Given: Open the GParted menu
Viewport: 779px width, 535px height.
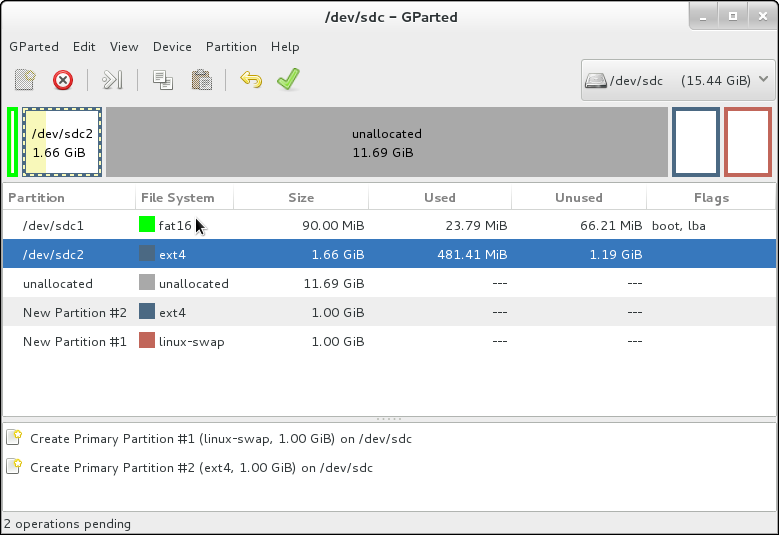Looking at the screenshot, I should [x=34, y=47].
